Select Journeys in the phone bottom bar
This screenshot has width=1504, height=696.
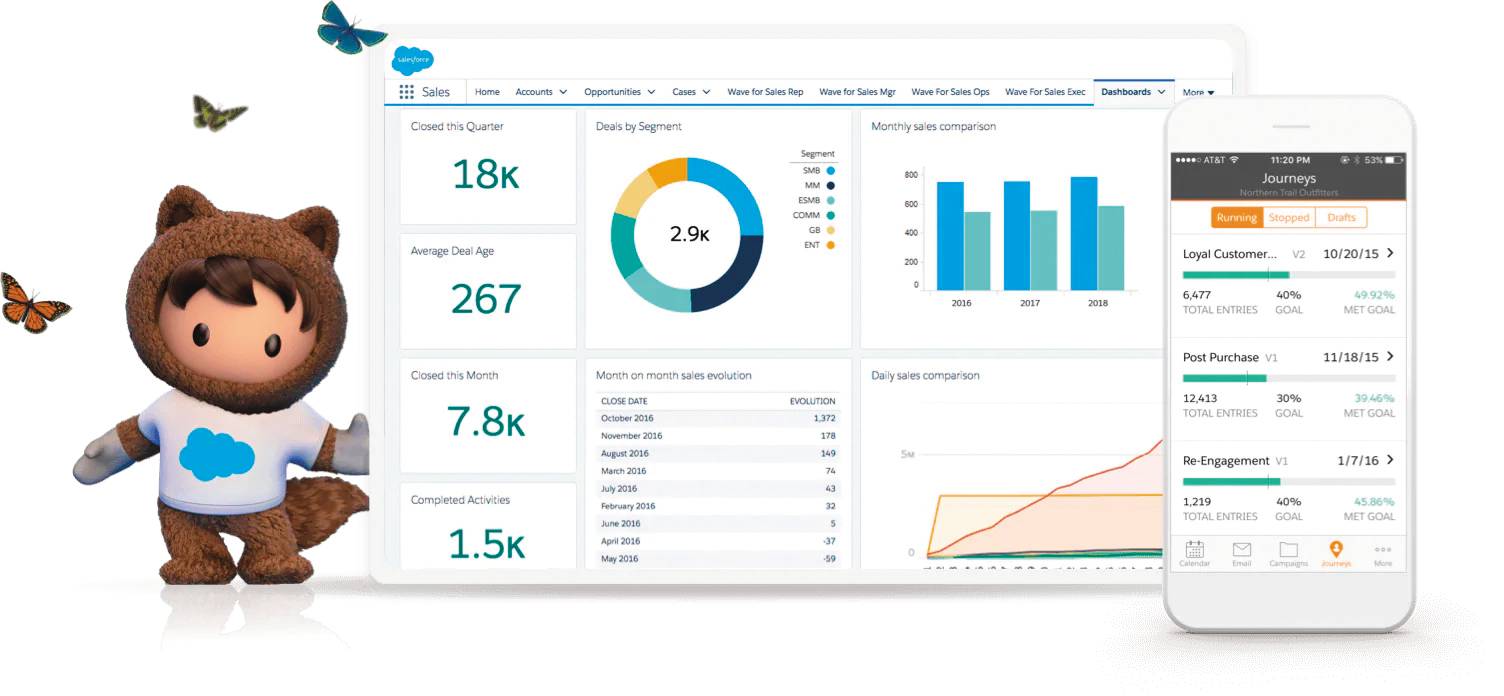[1335, 554]
